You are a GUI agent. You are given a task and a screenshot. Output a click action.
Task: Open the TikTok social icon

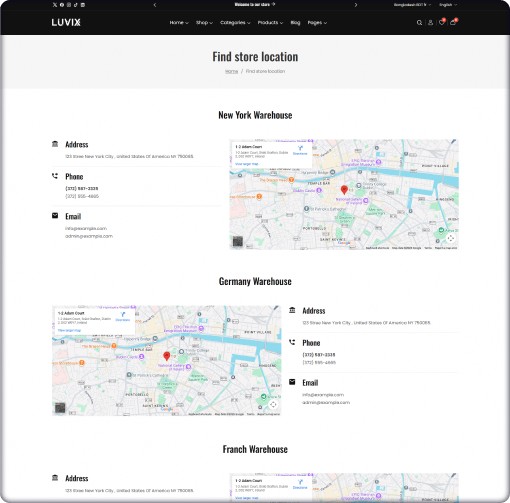(76, 5)
